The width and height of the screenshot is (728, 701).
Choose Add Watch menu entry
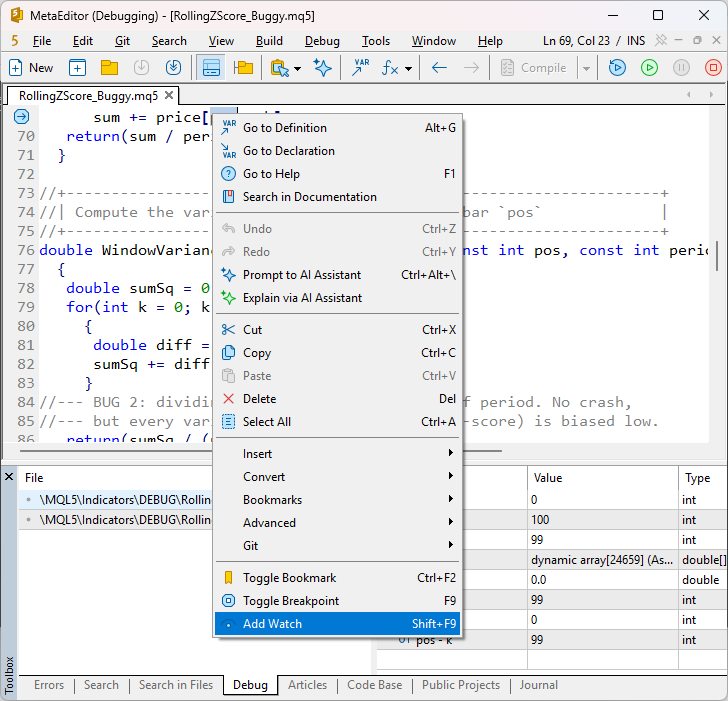[x=338, y=623]
